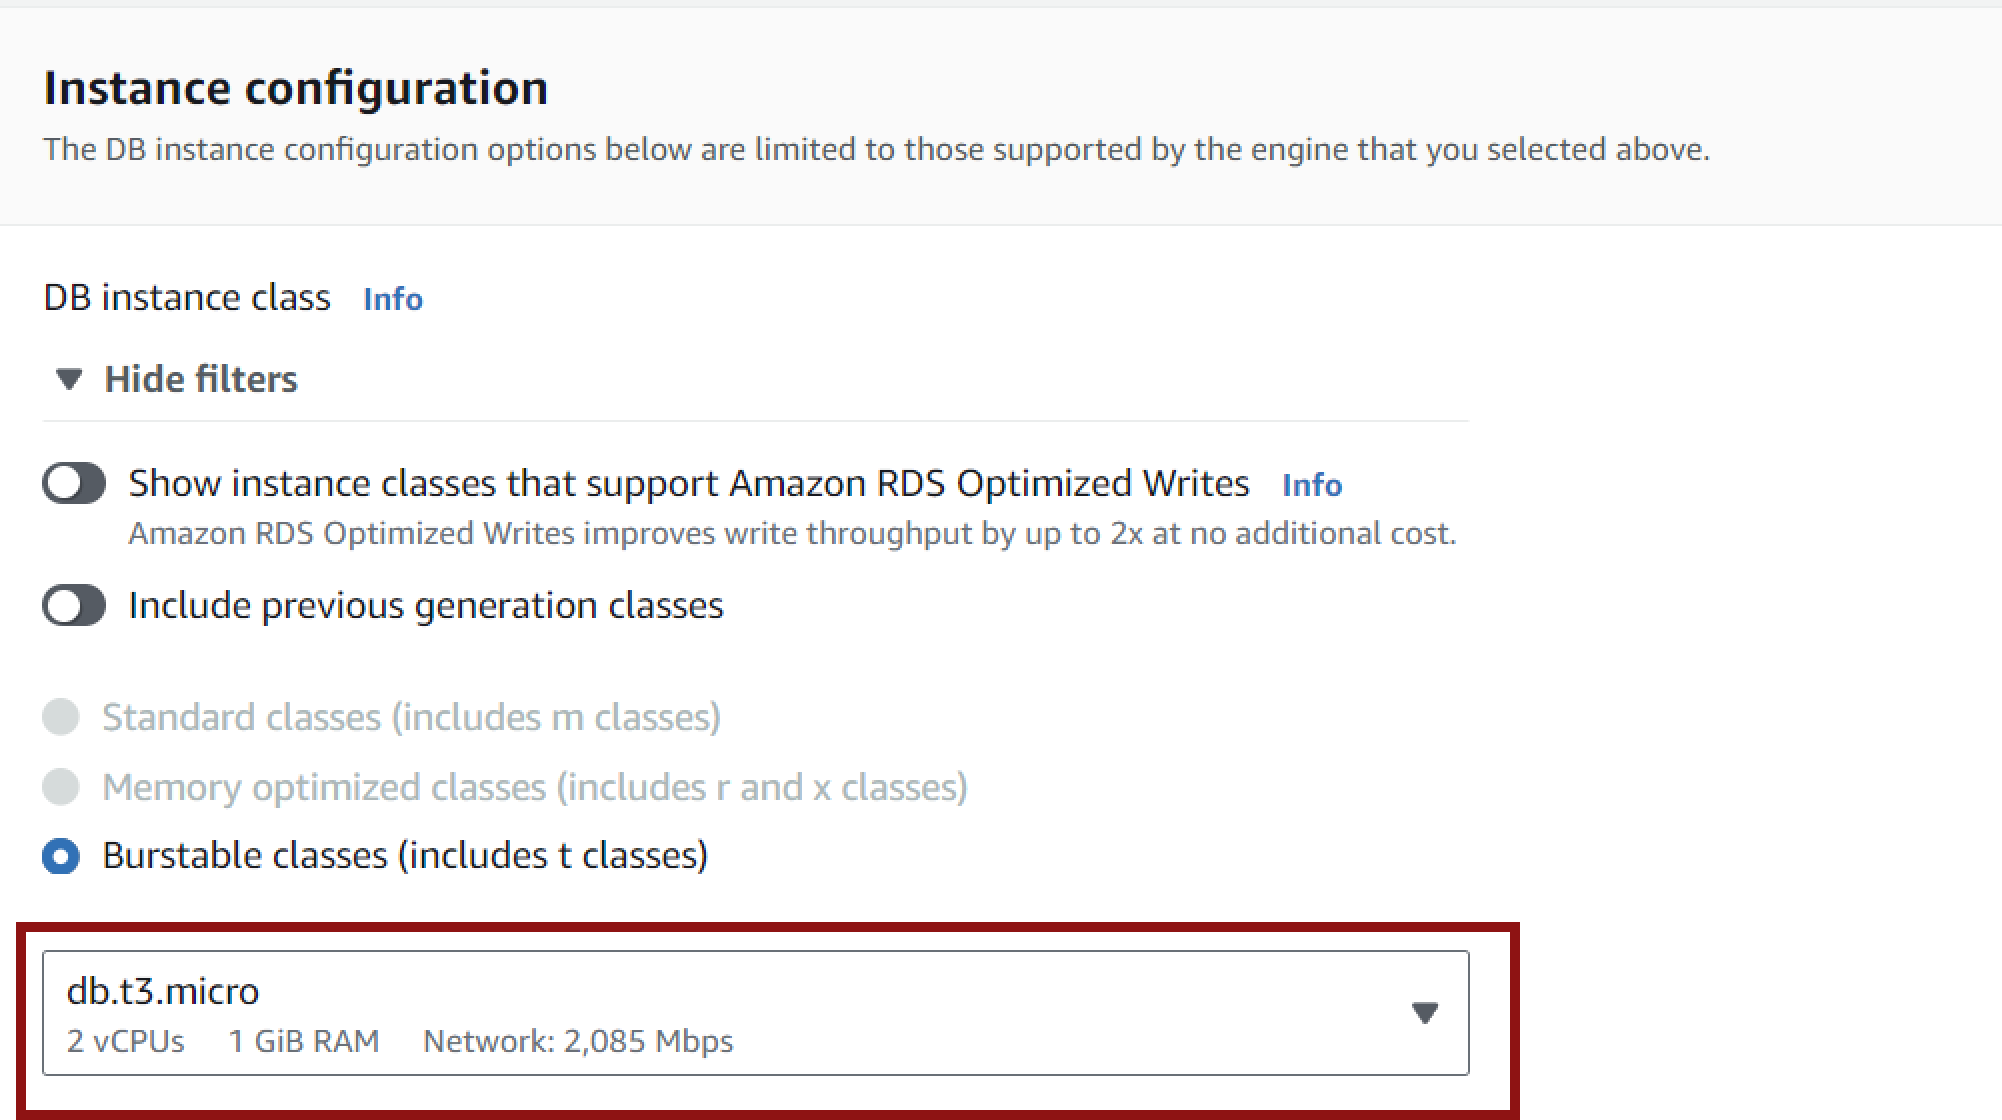The height and width of the screenshot is (1120, 2002).
Task: Click the Network: 2,085 Mbps spec text
Action: tap(578, 1042)
